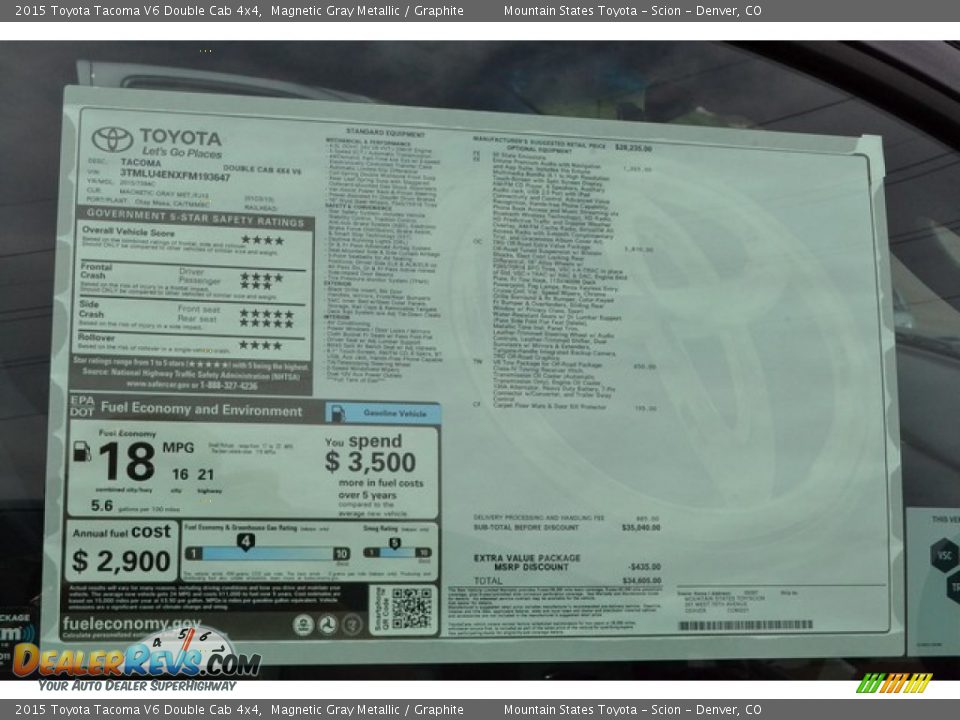Click the middle round agency seal icon

(x=327, y=625)
